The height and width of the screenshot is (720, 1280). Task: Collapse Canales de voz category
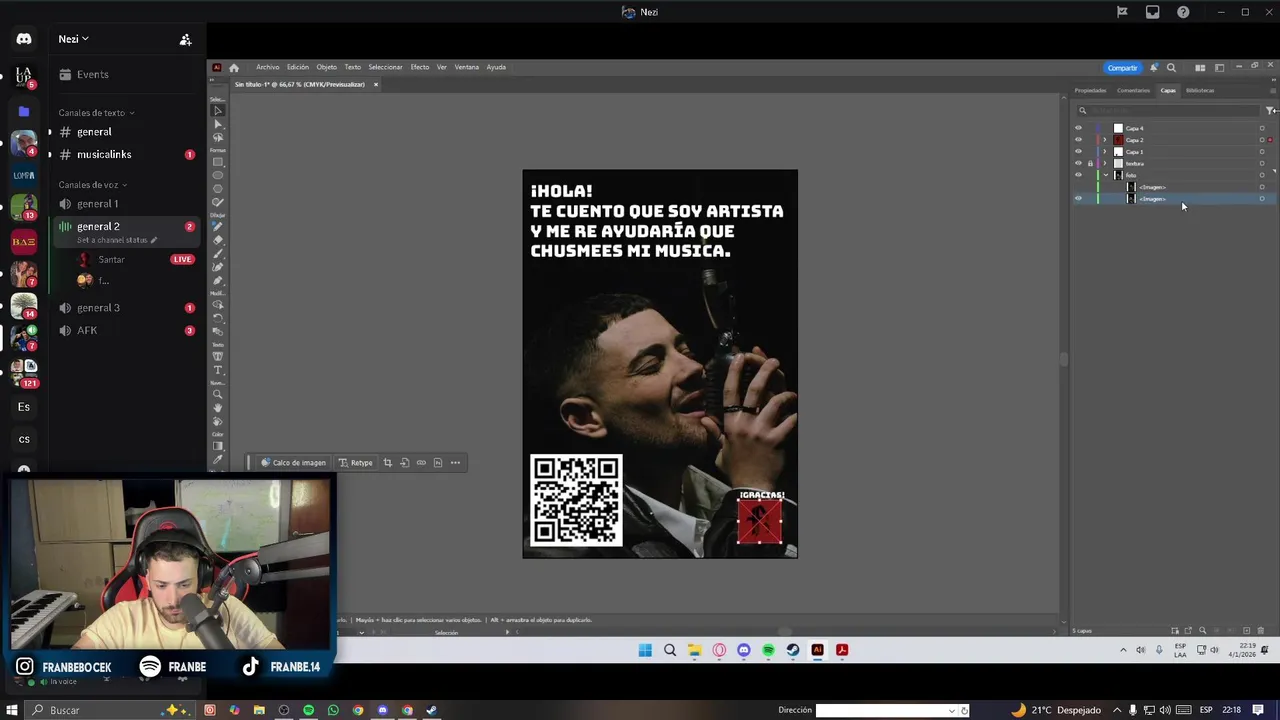click(x=92, y=185)
